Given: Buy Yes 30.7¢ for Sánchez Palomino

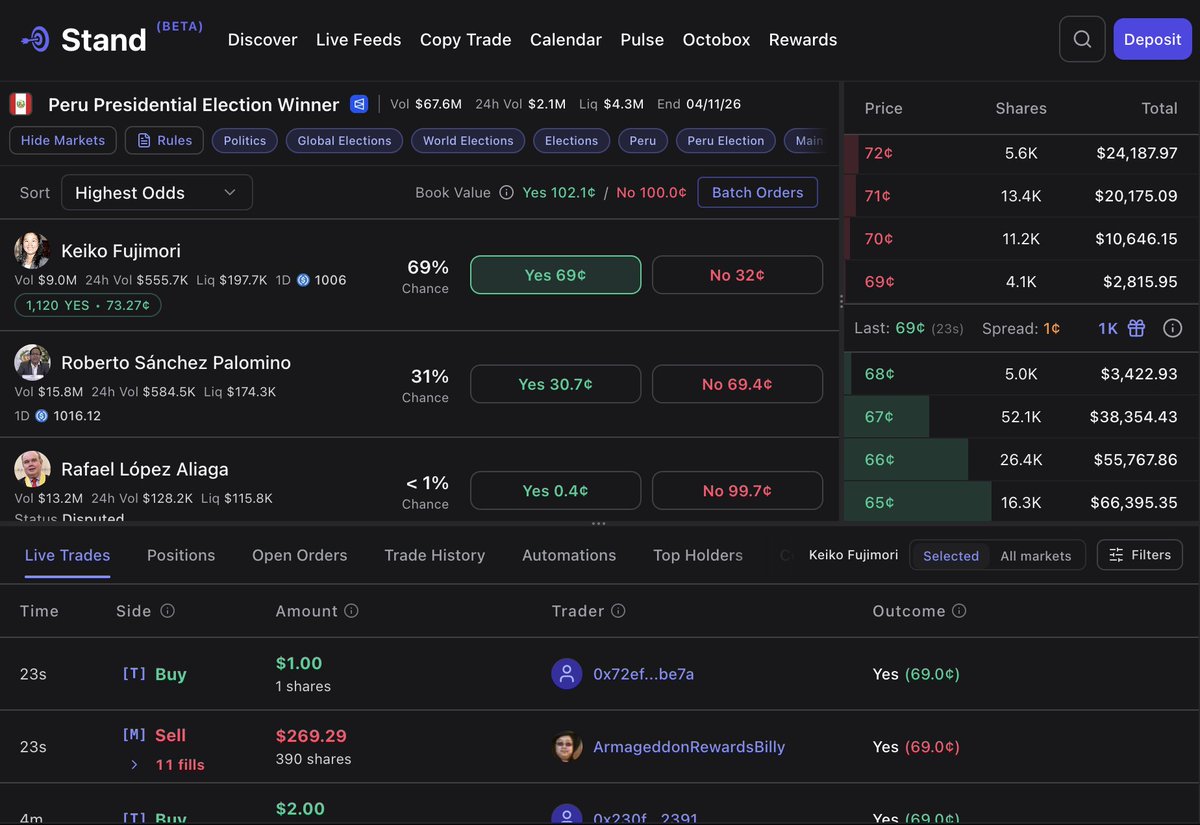Looking at the screenshot, I should [555, 384].
